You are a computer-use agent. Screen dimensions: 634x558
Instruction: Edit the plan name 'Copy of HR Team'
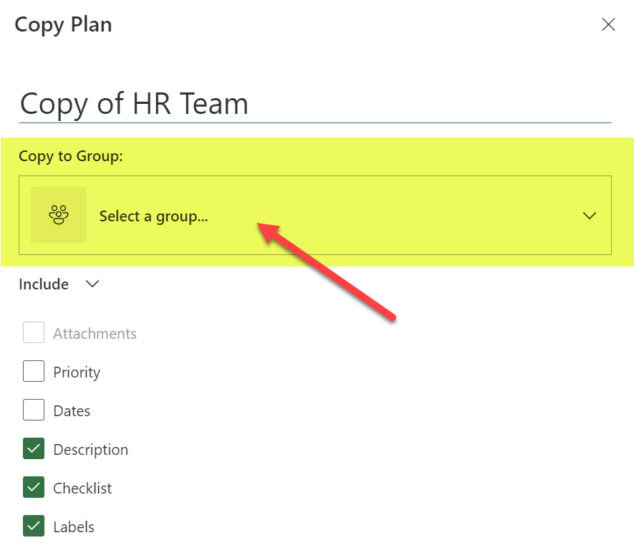tap(315, 104)
